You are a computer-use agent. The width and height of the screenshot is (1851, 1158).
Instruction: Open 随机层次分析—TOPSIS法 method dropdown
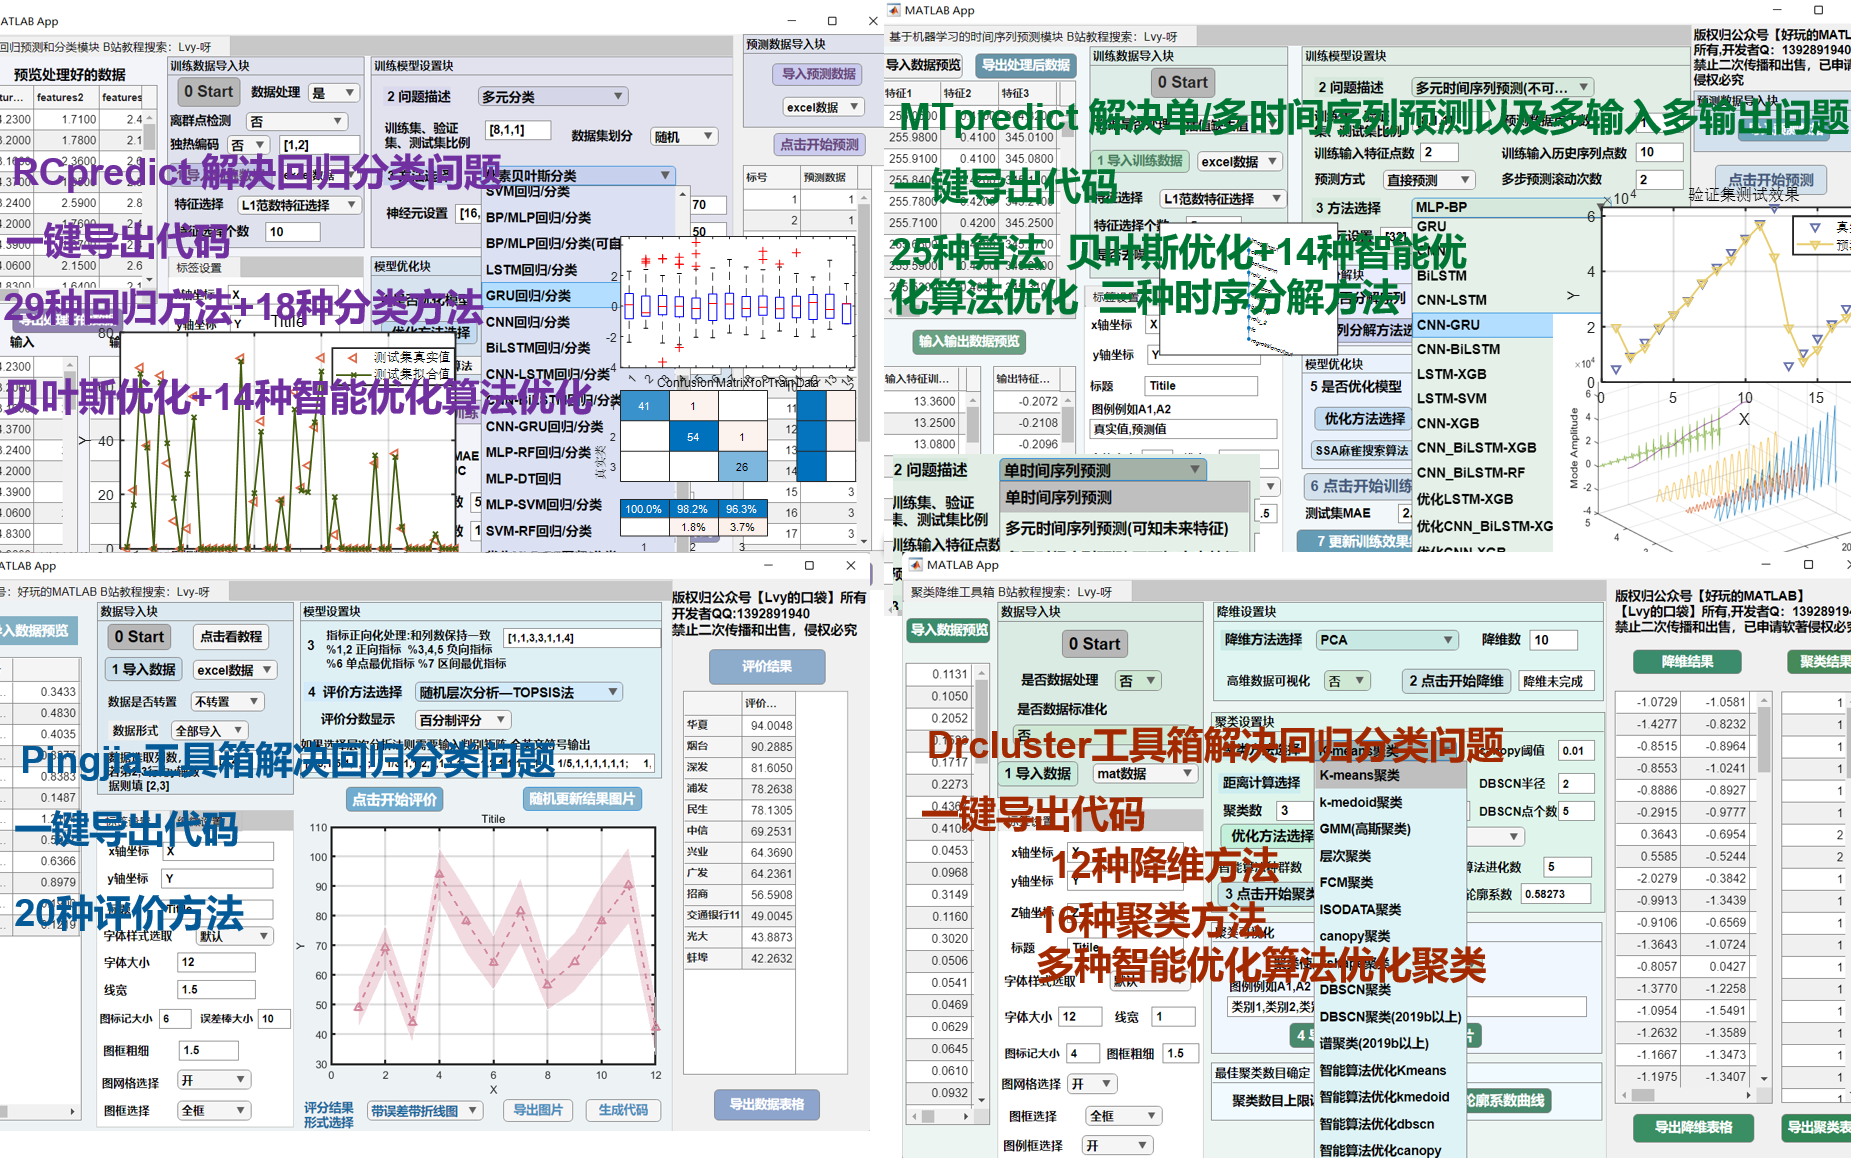(518, 692)
